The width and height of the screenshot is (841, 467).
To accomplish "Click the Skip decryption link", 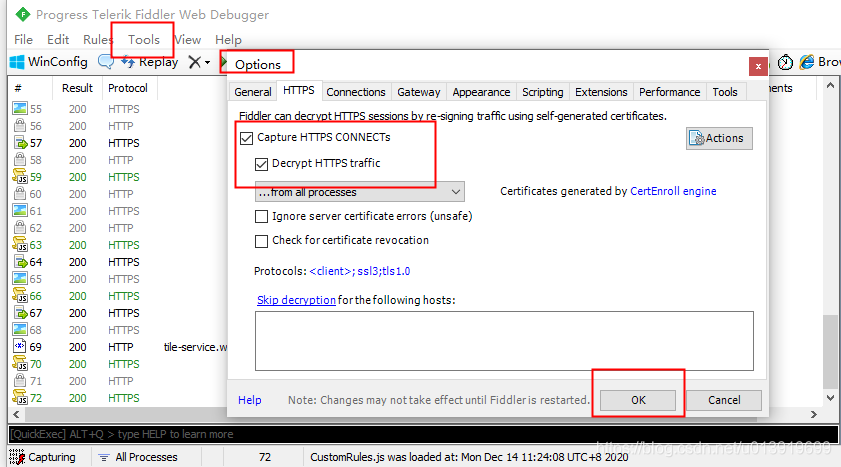I will (296, 300).
